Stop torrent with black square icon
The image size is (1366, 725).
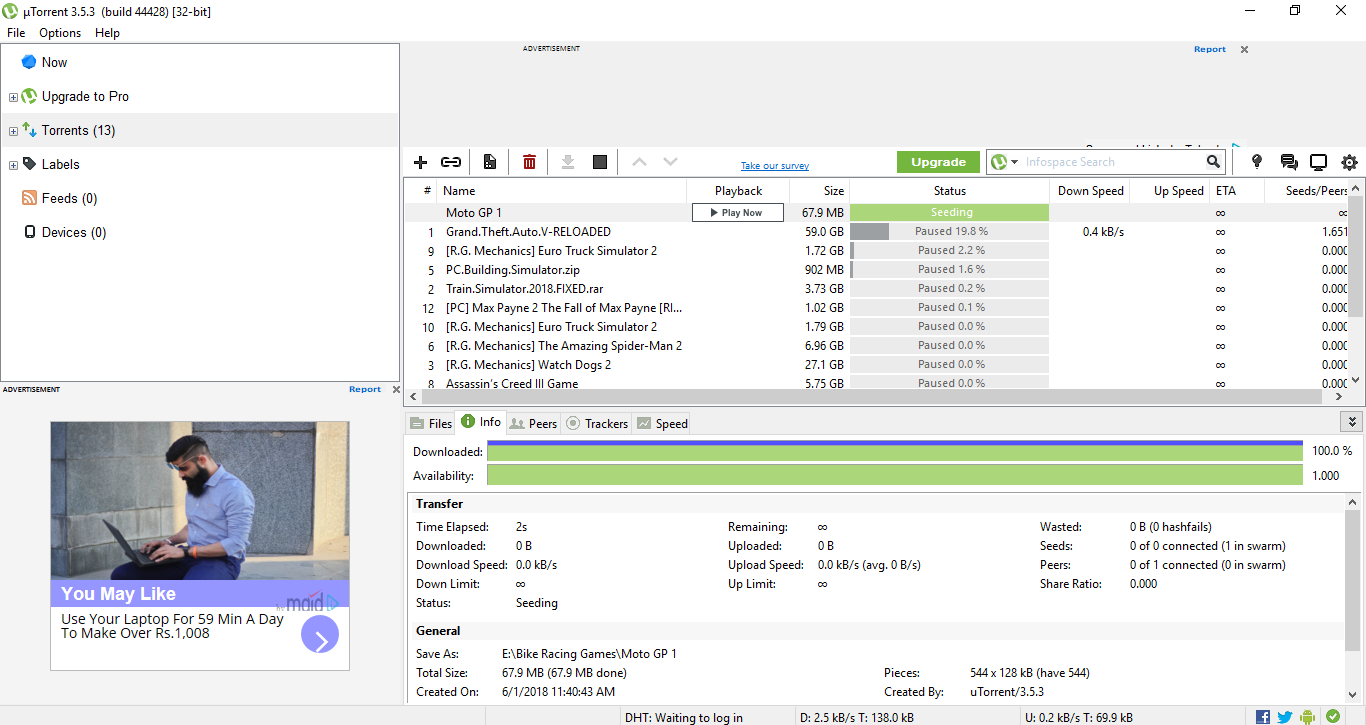pyautogui.click(x=600, y=162)
